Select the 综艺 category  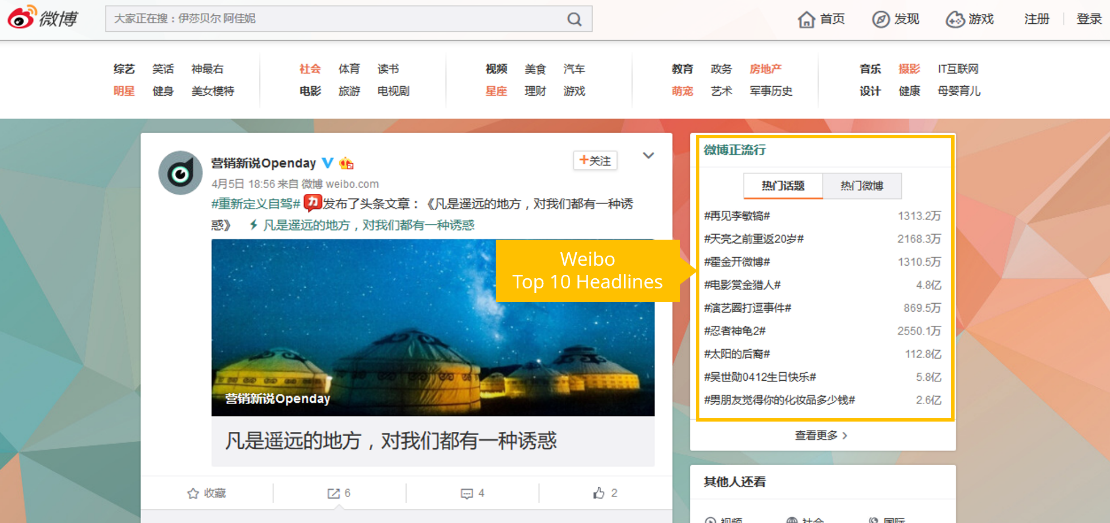click(x=124, y=69)
